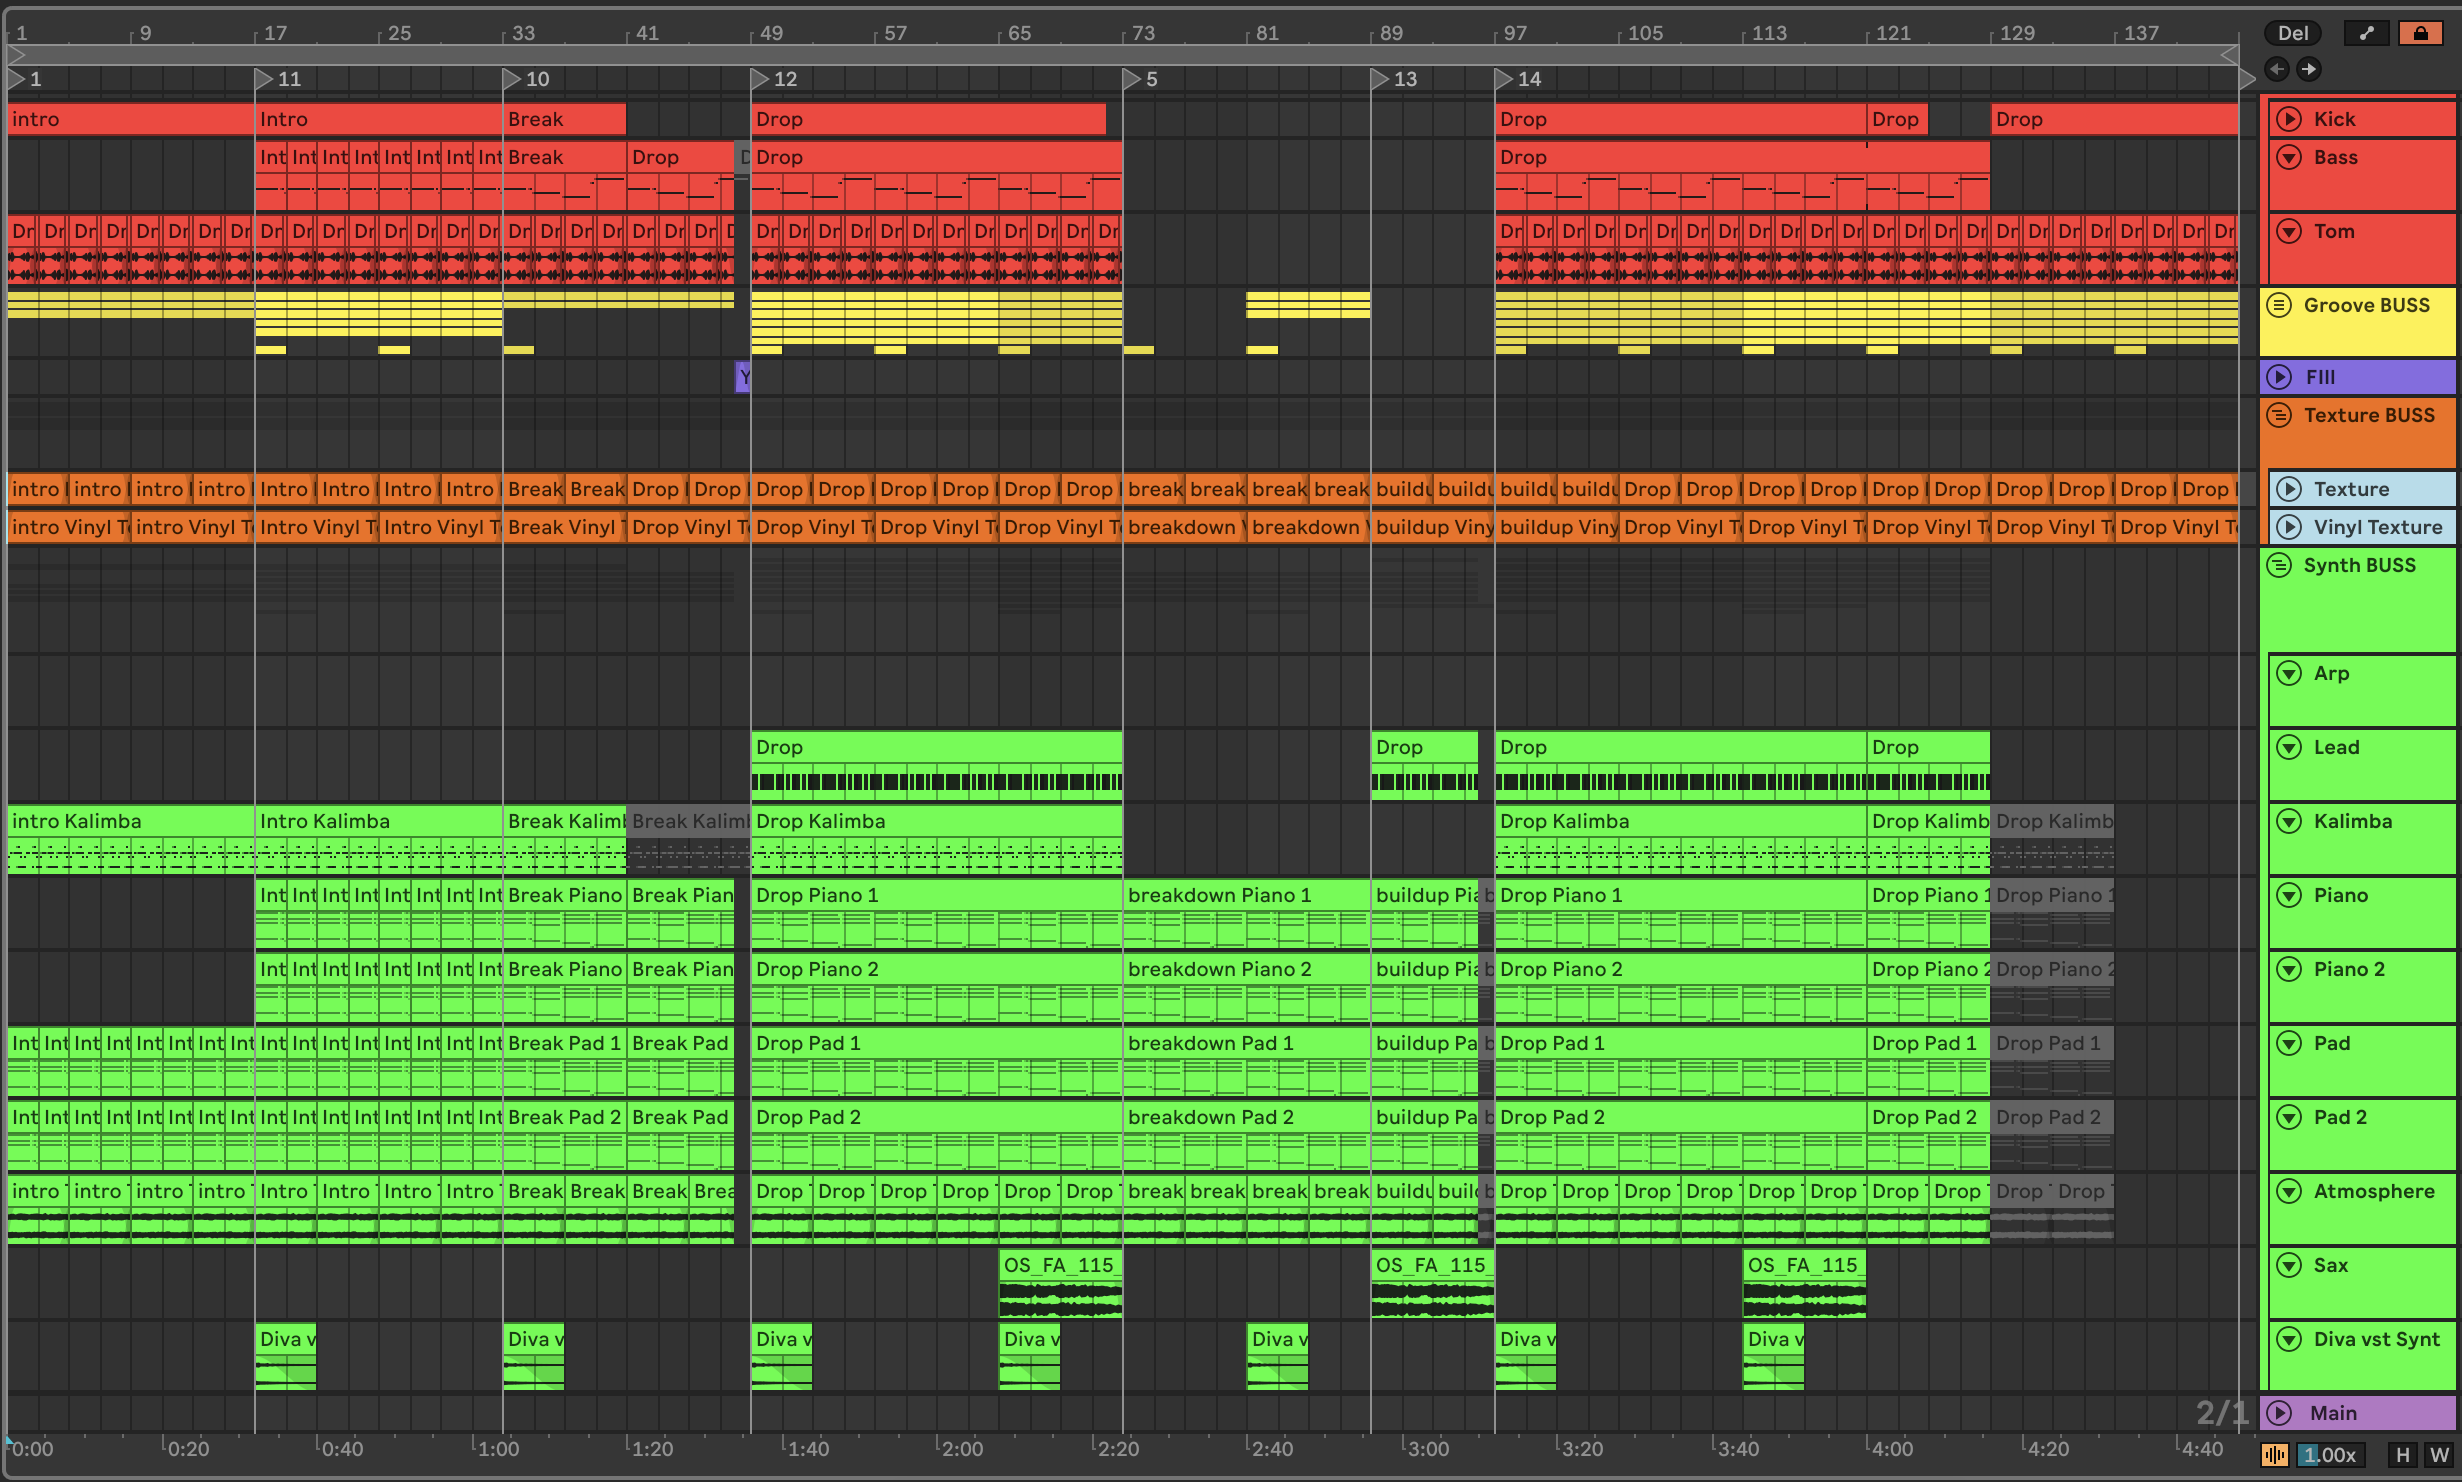Toggle the orange waveform view button
Image resolution: width=2462 pixels, height=1482 pixels.
2274,1455
